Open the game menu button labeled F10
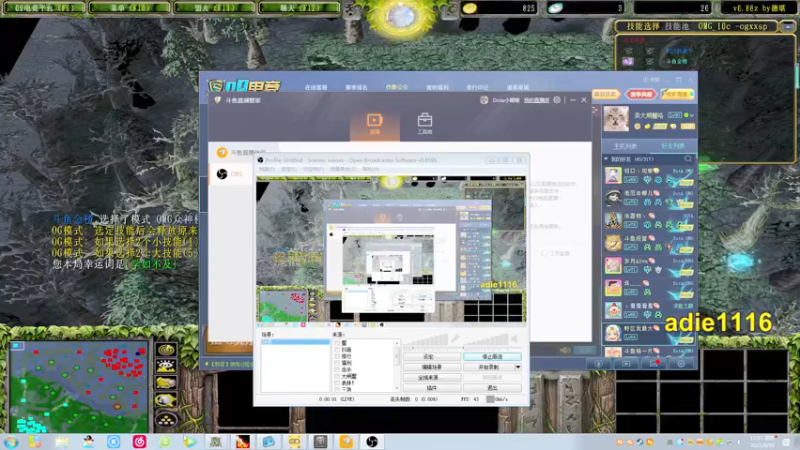Image resolution: width=800 pixels, height=450 pixels. 129,8
